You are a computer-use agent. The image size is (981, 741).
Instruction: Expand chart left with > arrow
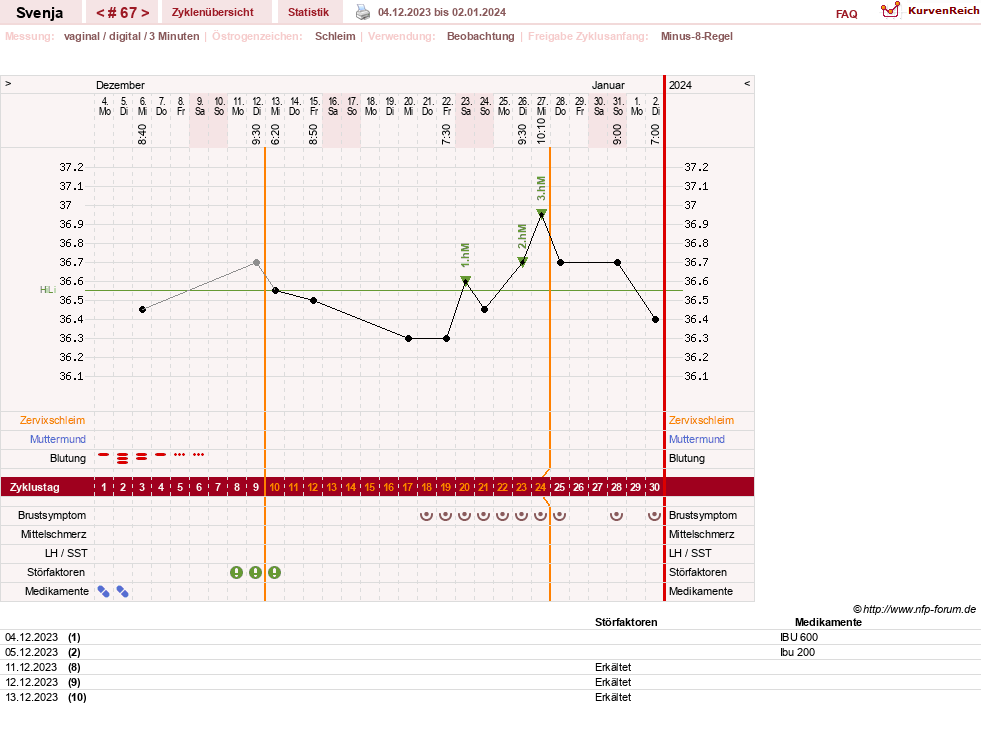click(x=8, y=83)
